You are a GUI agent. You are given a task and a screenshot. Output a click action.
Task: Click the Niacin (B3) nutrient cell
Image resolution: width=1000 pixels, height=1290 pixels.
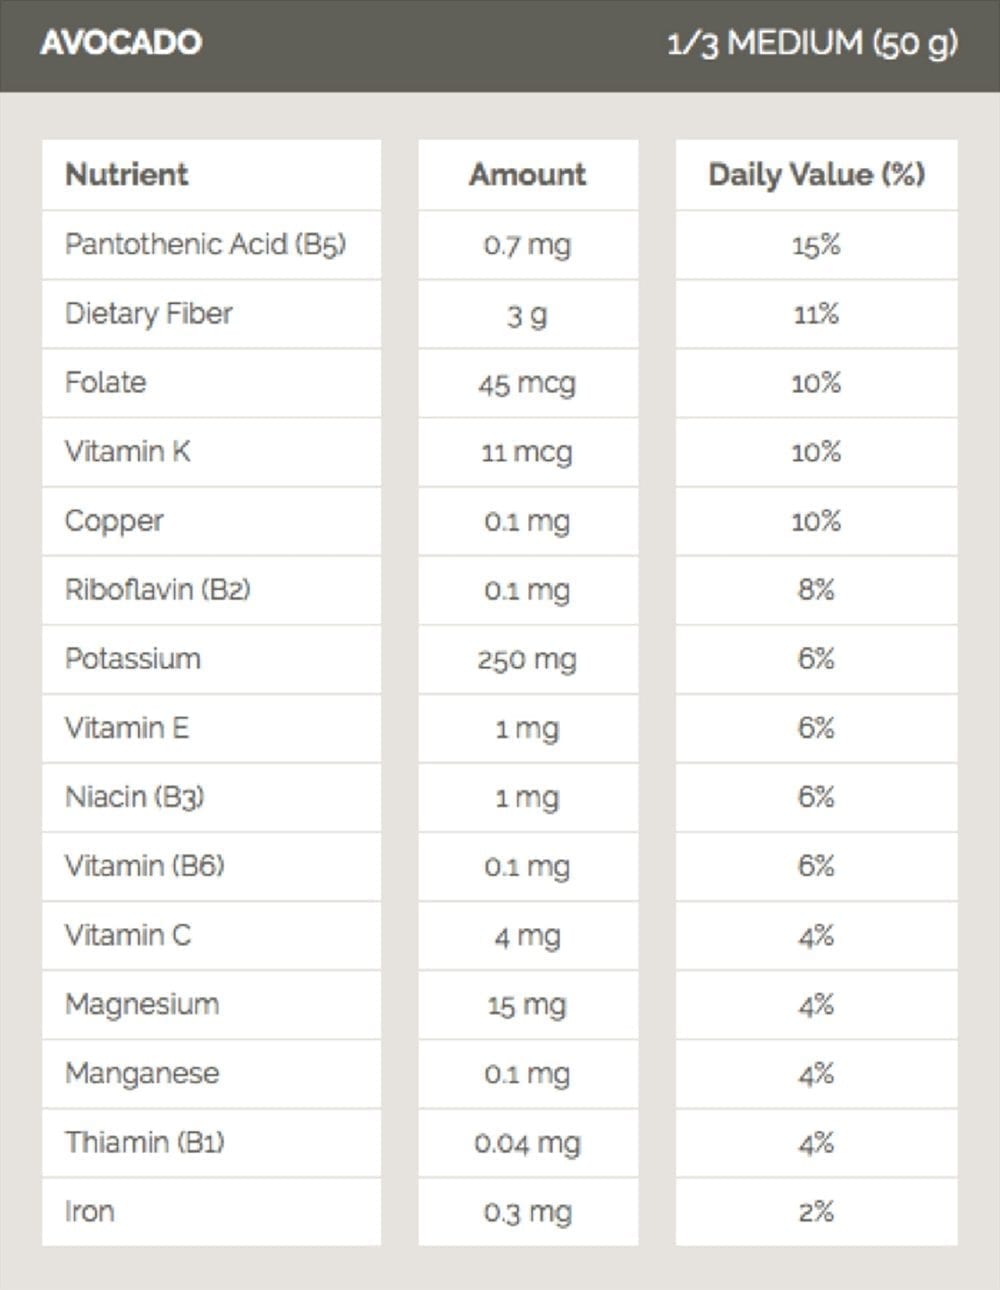point(211,797)
